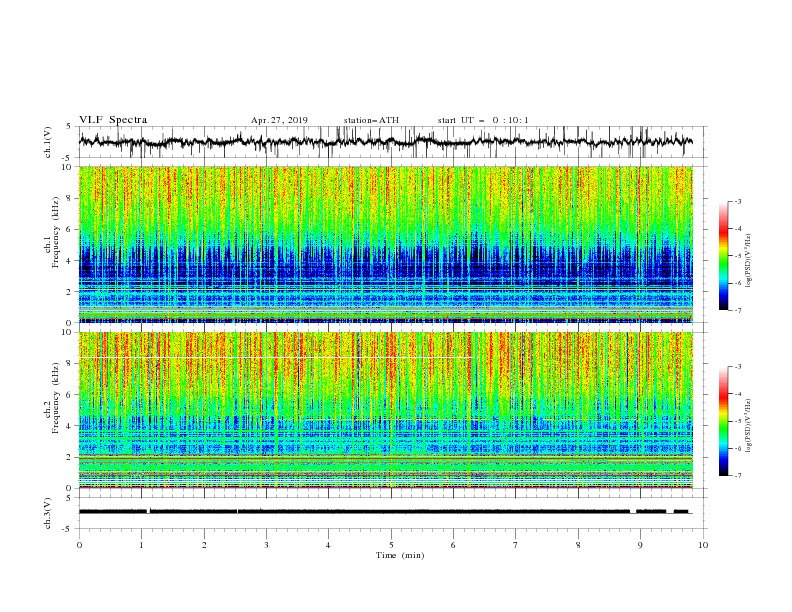Click the upper ch.1 PSD color bar
This screenshot has height=612, width=792.
pos(724,256)
